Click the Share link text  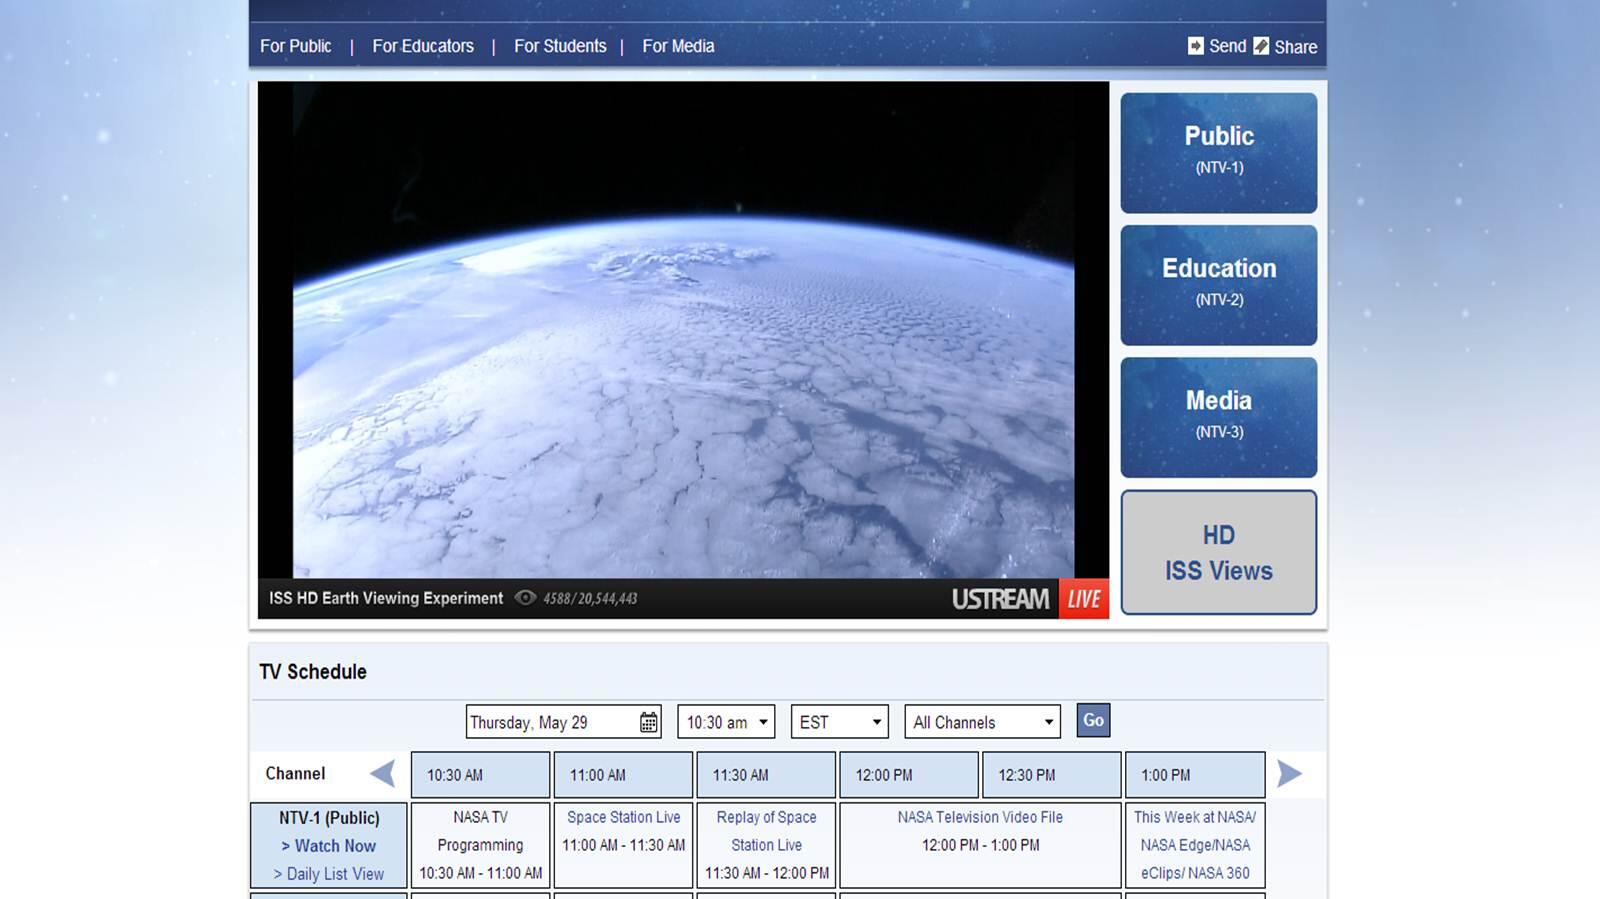[1295, 47]
